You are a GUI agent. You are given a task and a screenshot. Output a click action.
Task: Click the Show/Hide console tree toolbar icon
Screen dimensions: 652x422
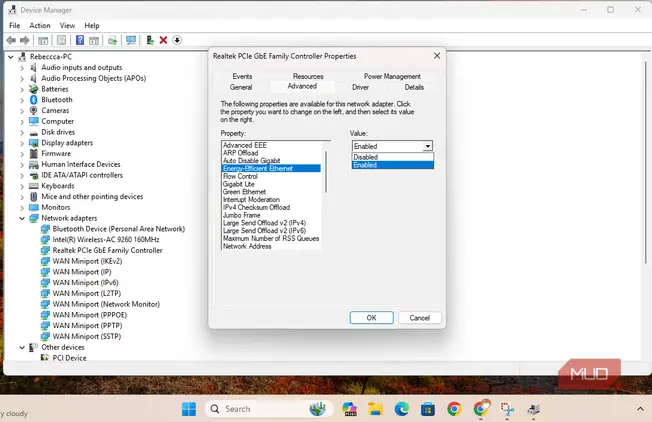coord(43,40)
